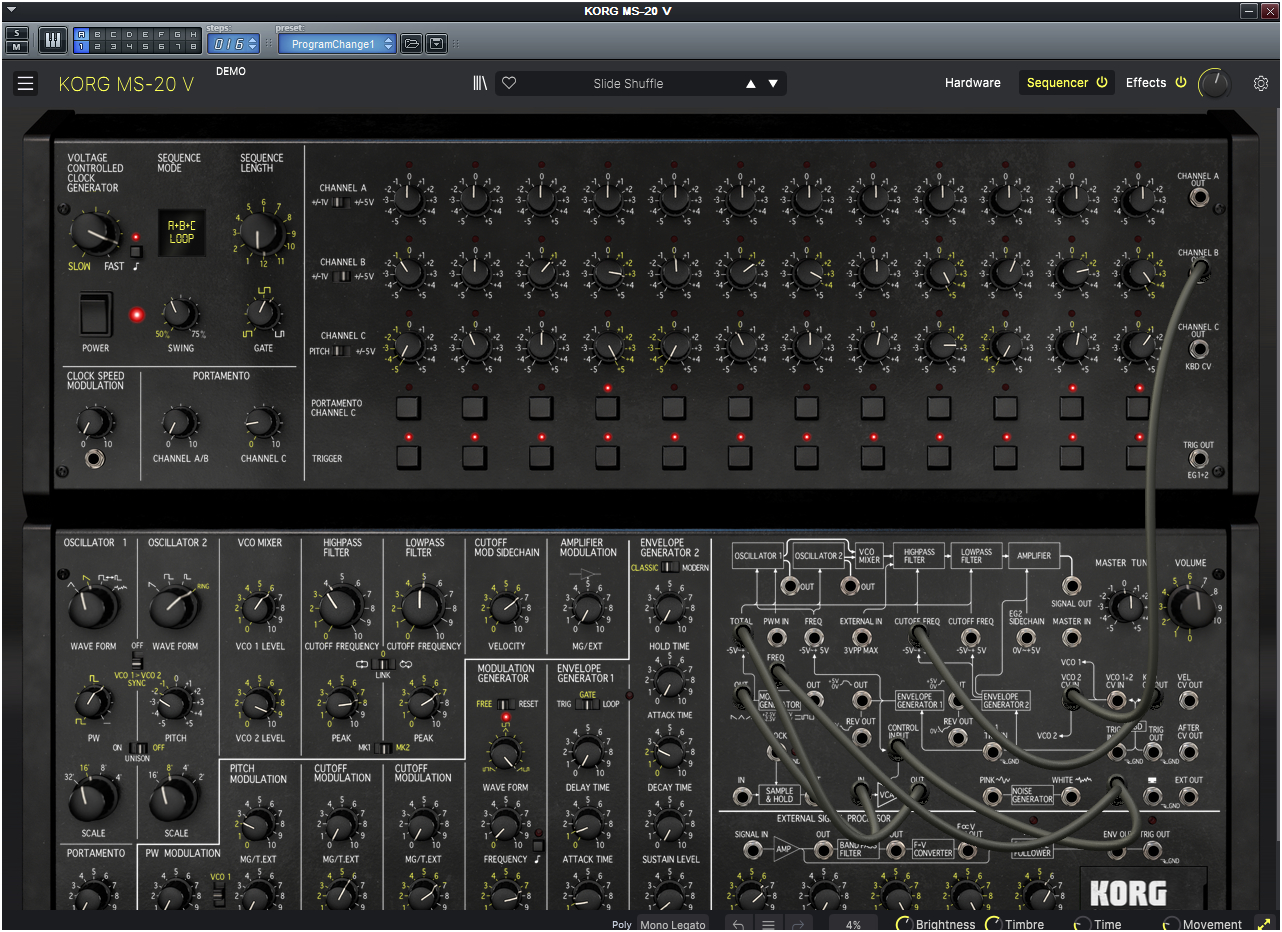This screenshot has height=932, width=1282.
Task: Go to next preset with down arrow
Action: [773, 84]
